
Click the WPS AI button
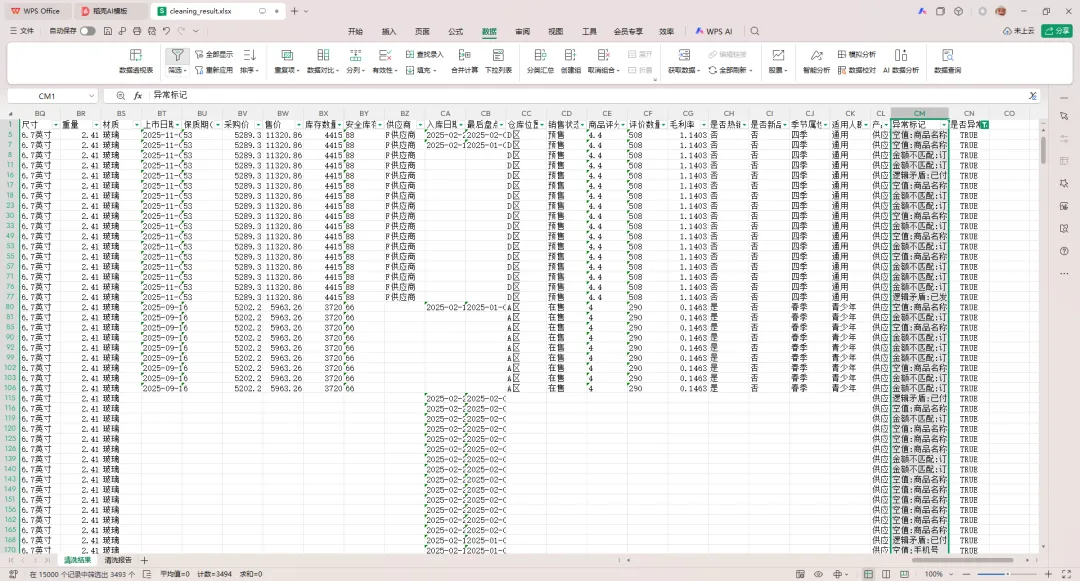[714, 31]
